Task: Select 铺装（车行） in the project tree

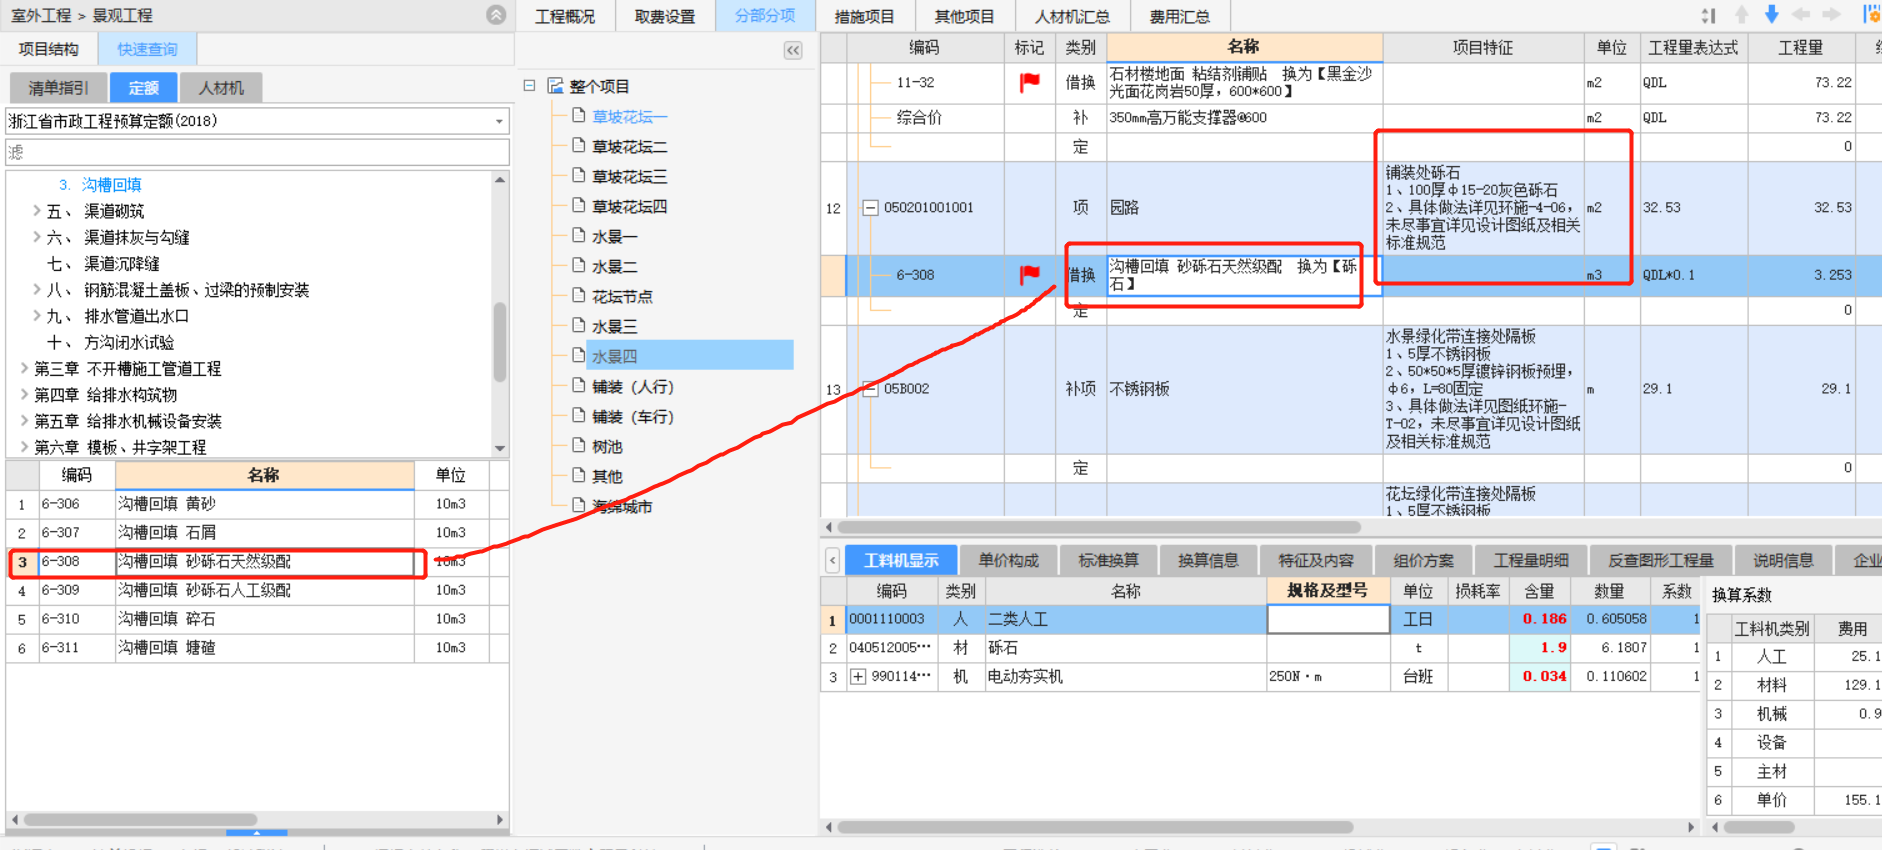Action: point(633,417)
